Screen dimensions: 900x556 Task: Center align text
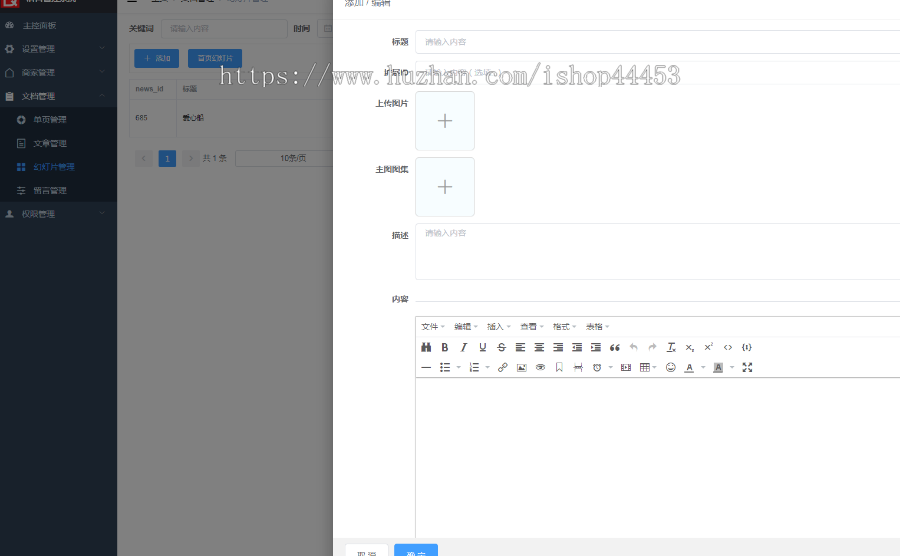tap(540, 347)
